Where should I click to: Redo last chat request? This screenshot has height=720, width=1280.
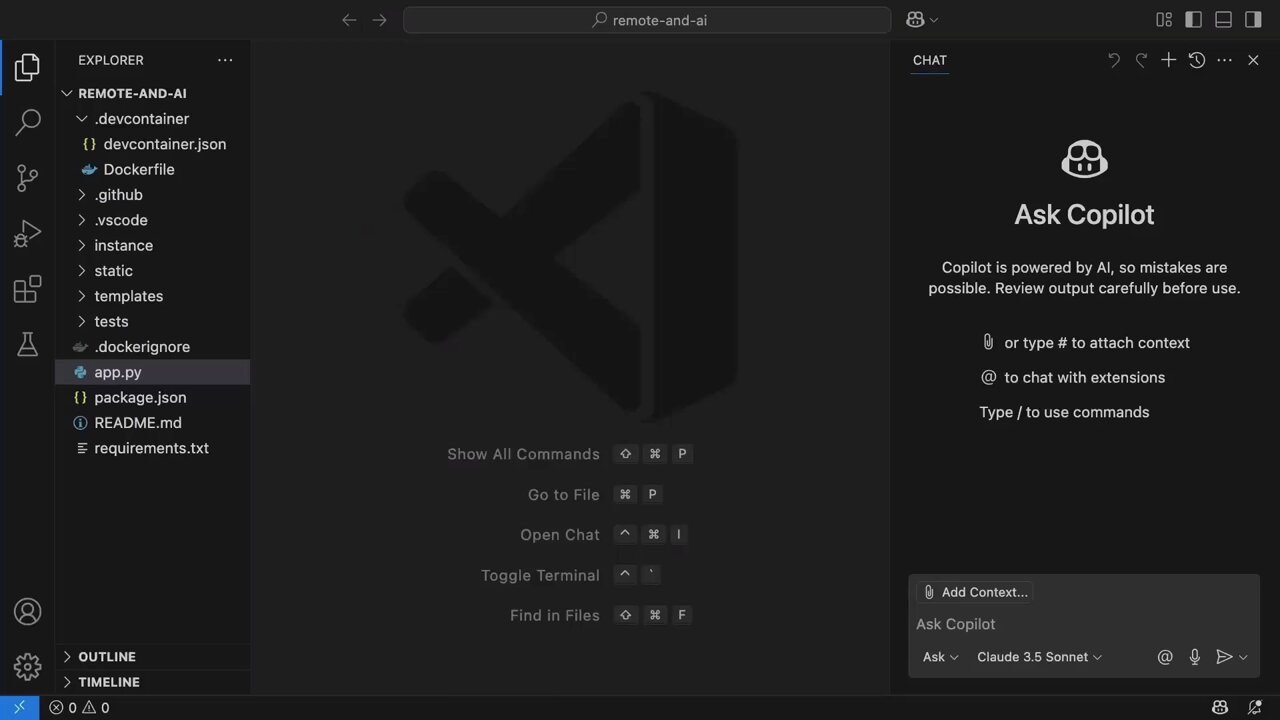click(x=1141, y=60)
